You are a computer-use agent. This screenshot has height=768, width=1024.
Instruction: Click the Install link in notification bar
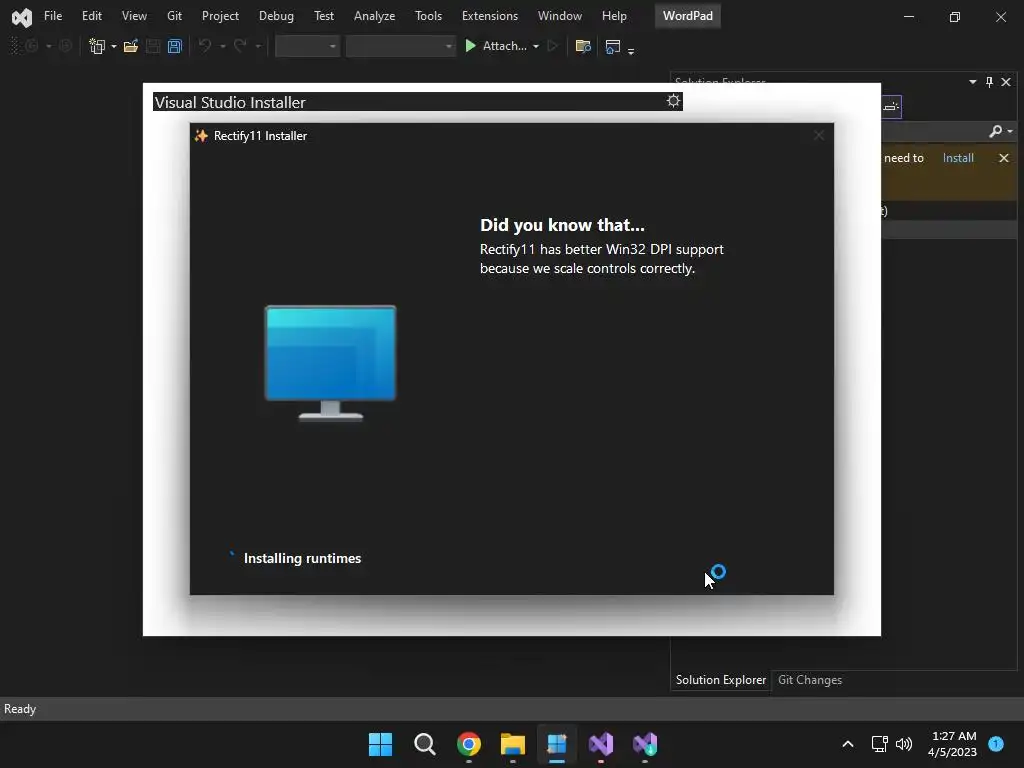click(x=958, y=158)
